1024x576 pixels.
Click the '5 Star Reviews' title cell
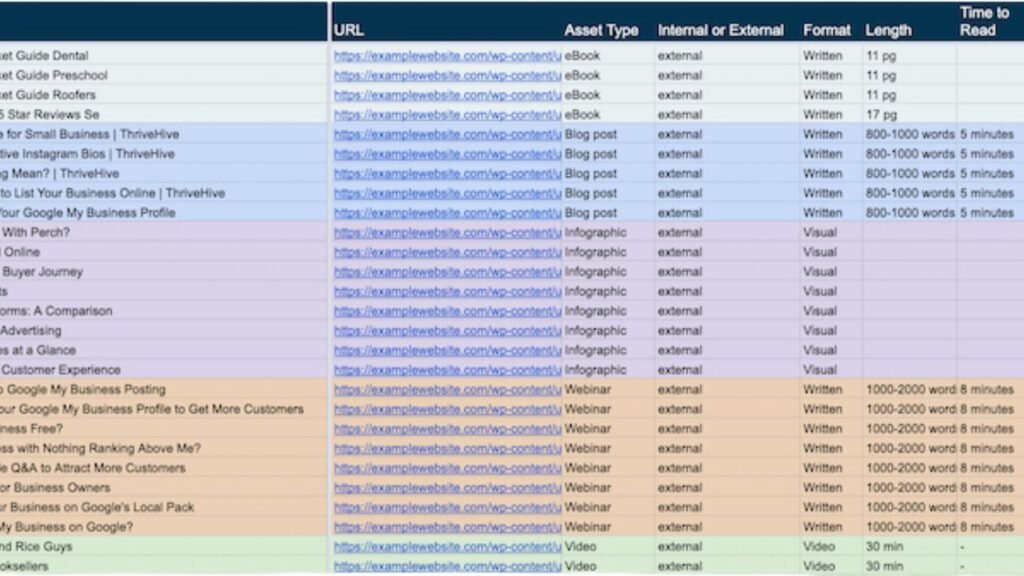coord(50,115)
